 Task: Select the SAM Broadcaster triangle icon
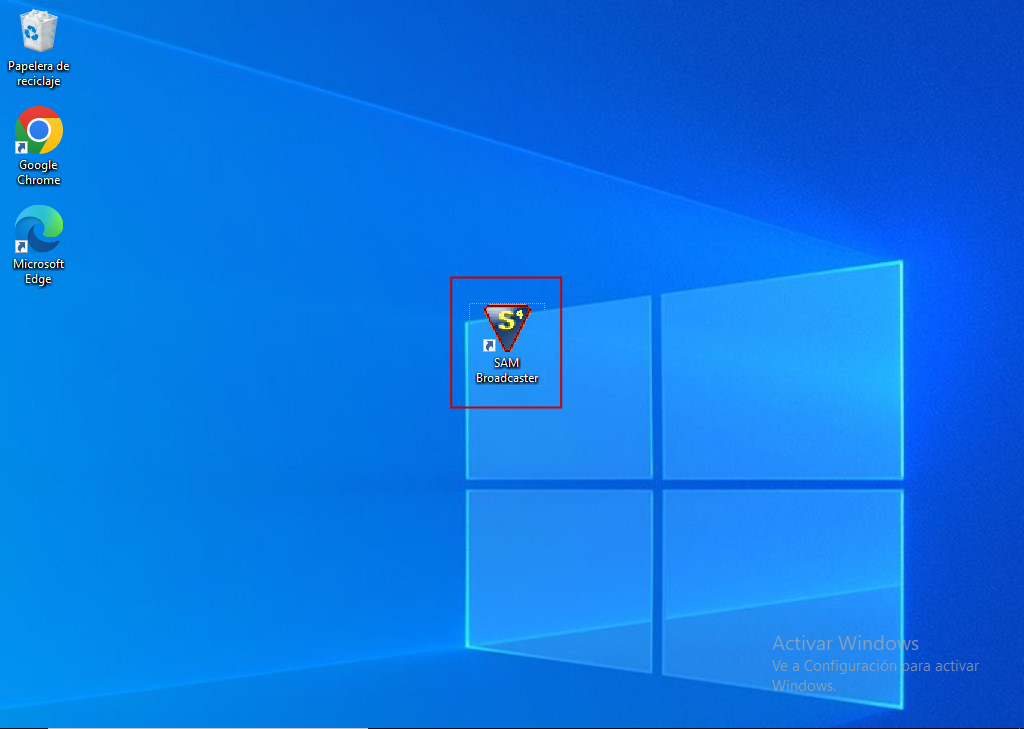(x=507, y=327)
